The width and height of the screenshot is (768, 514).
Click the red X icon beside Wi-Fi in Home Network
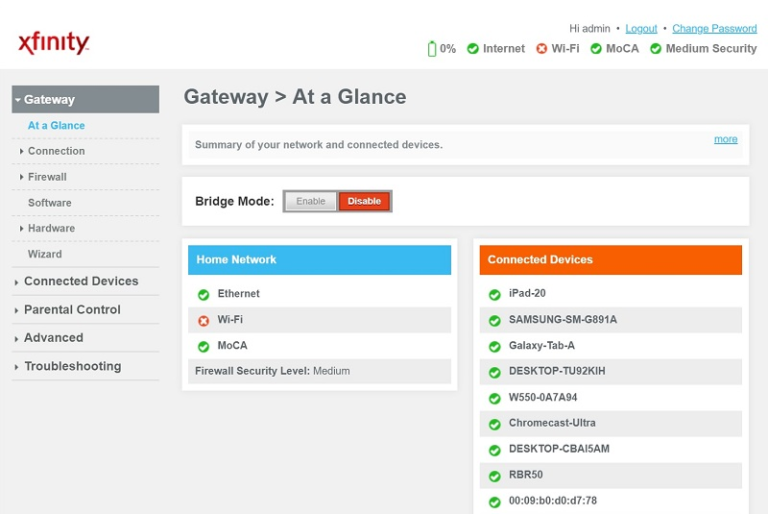coord(203,320)
